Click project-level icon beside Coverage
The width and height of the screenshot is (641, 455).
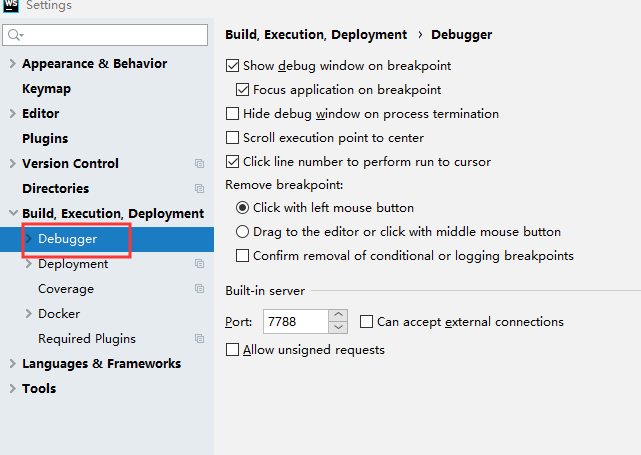click(200, 289)
